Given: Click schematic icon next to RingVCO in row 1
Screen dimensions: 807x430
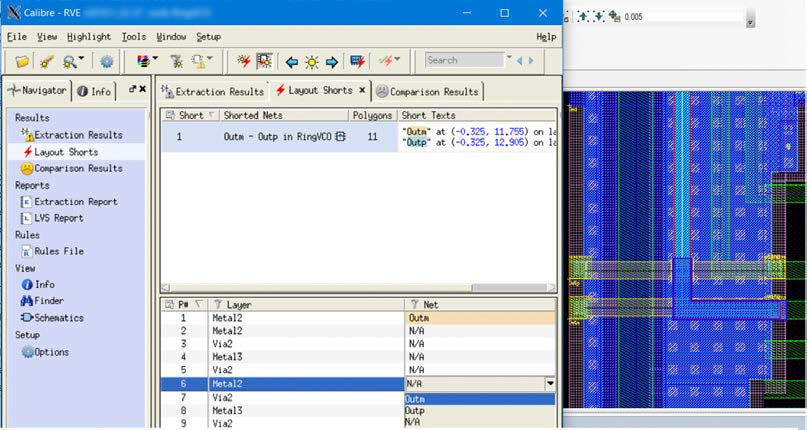Looking at the screenshot, I should [340, 136].
